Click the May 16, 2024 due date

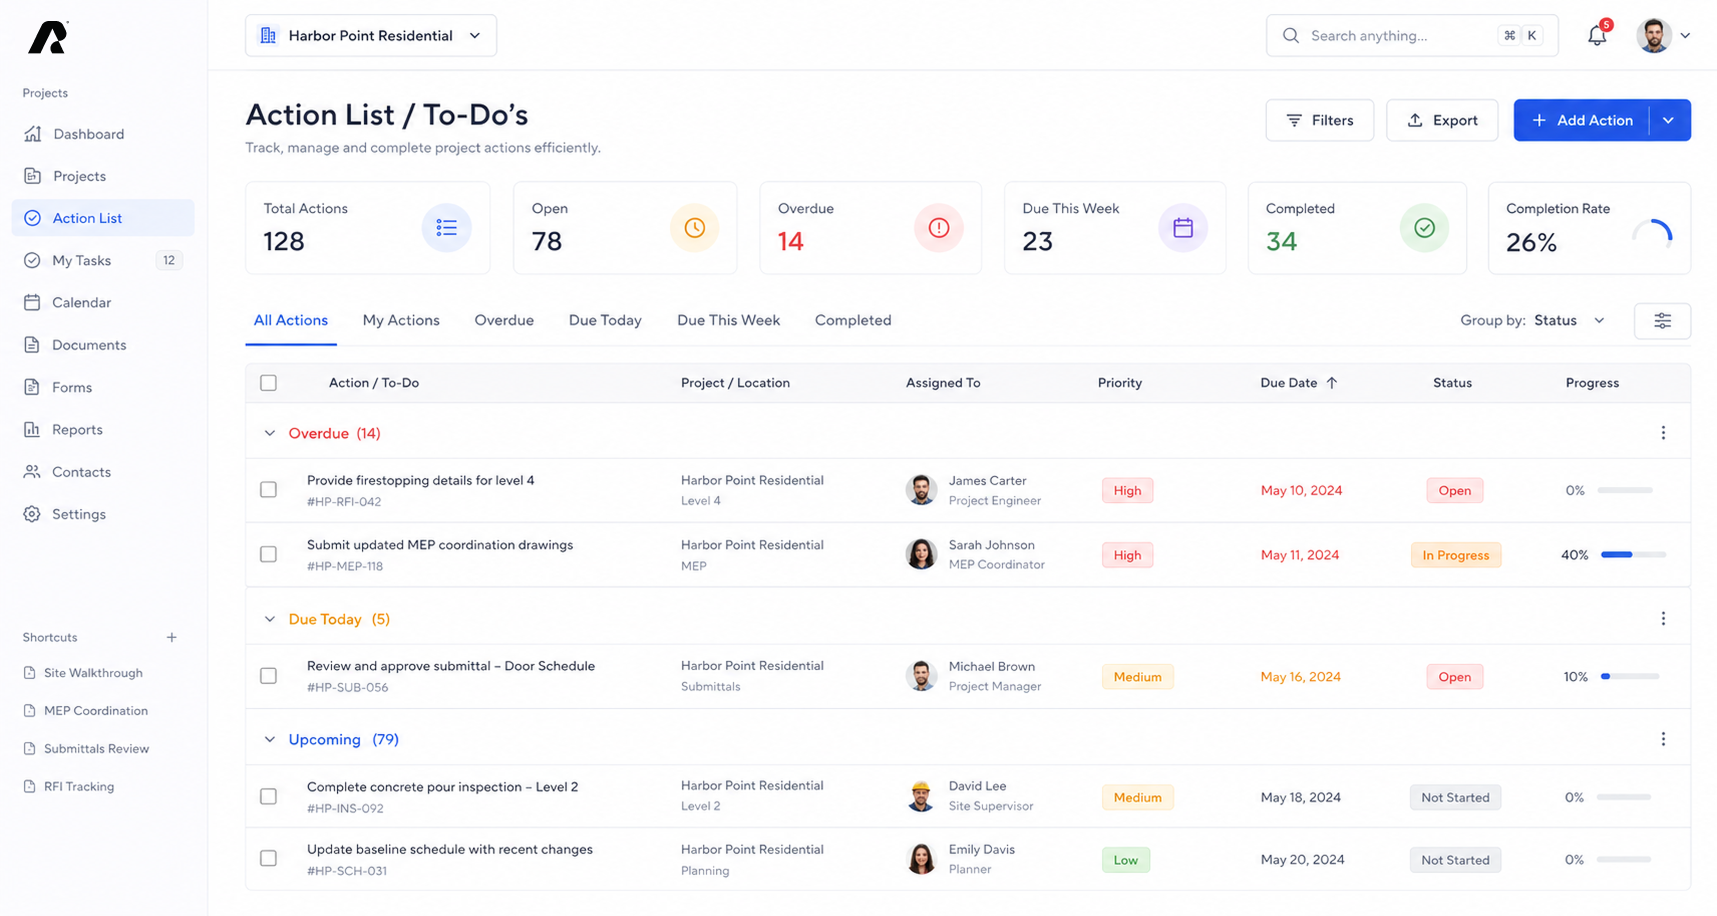click(1300, 677)
